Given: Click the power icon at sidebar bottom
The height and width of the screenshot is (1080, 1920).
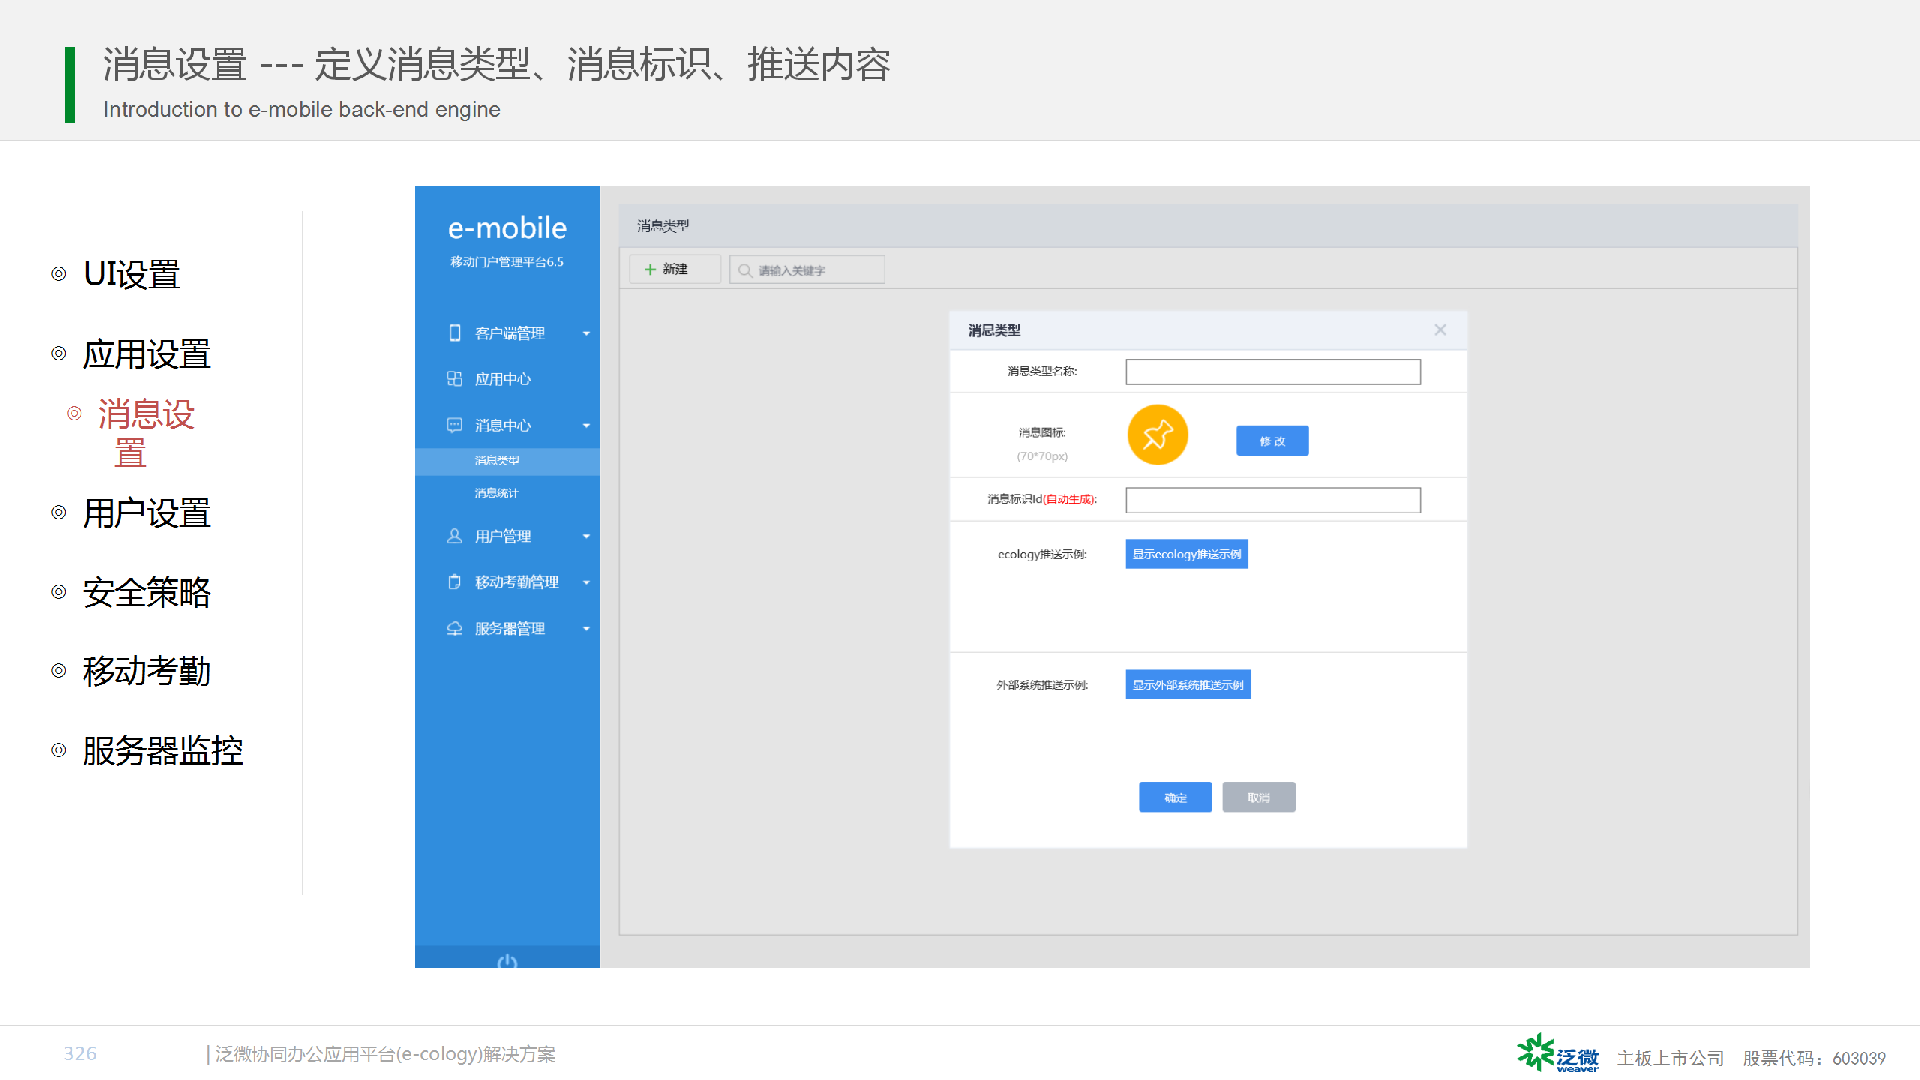Looking at the screenshot, I should point(507,961).
